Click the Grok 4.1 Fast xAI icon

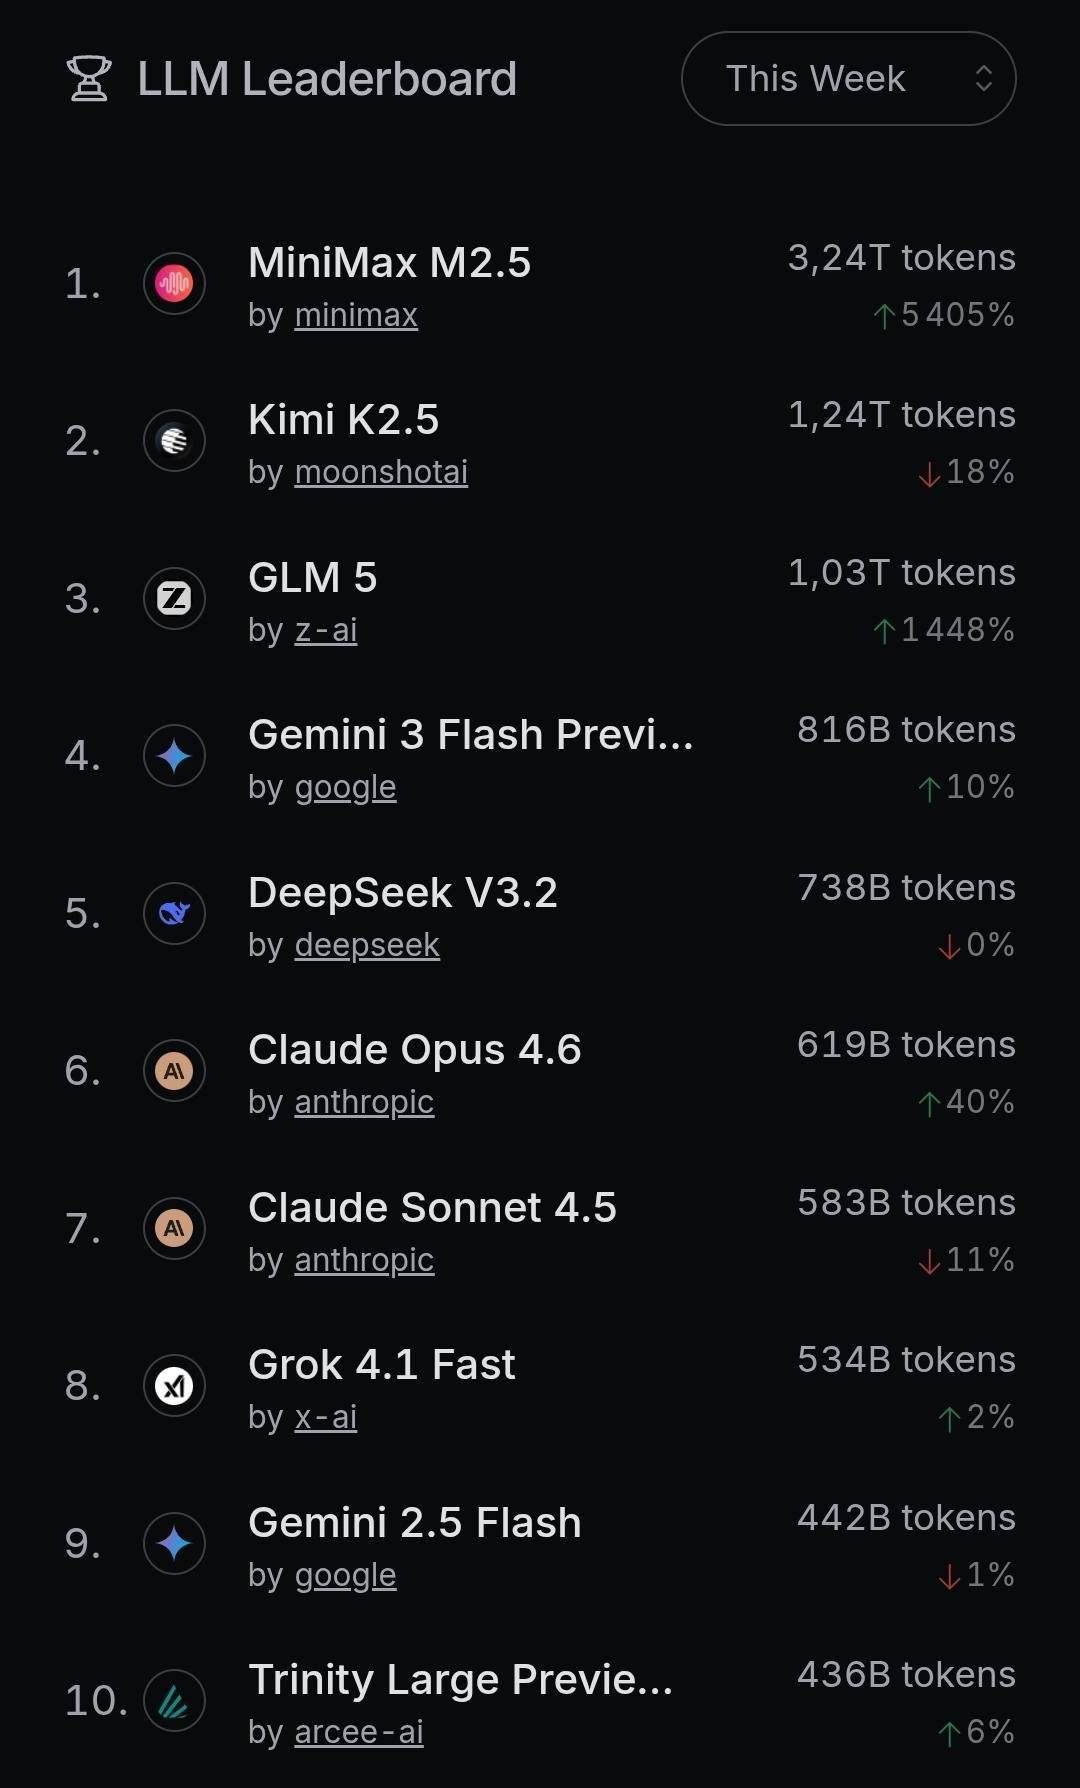(x=174, y=1386)
